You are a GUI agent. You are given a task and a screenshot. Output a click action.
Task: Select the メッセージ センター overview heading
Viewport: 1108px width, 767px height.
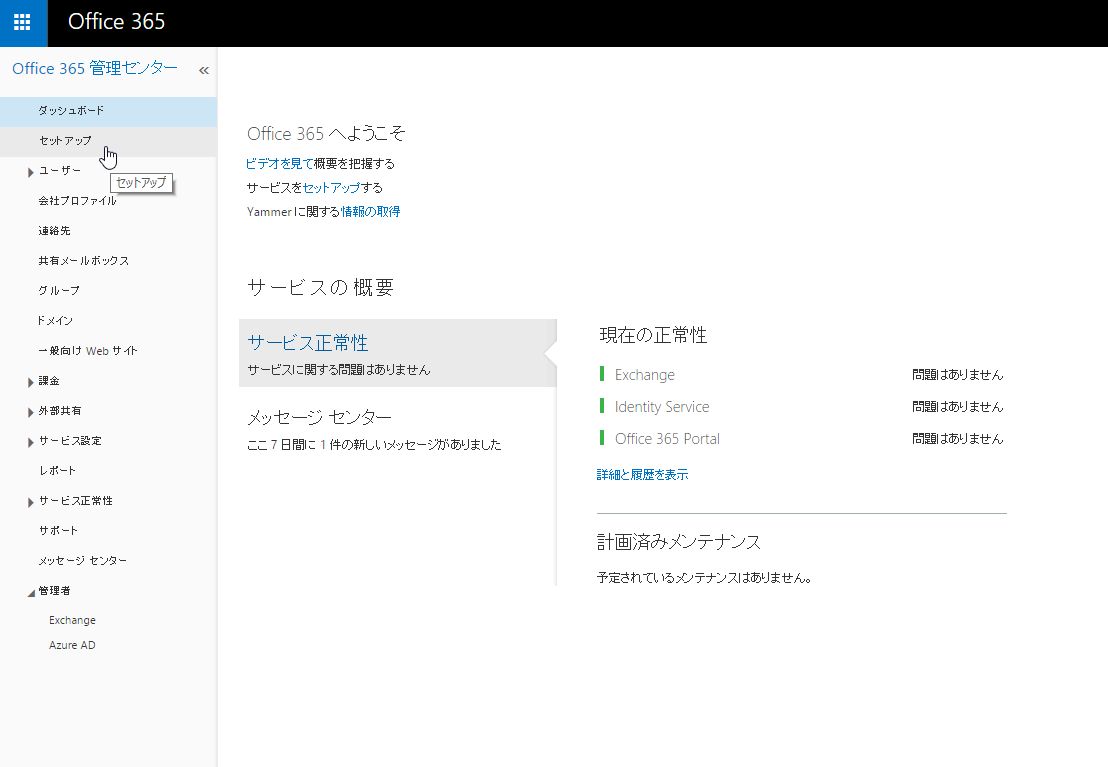tap(319, 418)
